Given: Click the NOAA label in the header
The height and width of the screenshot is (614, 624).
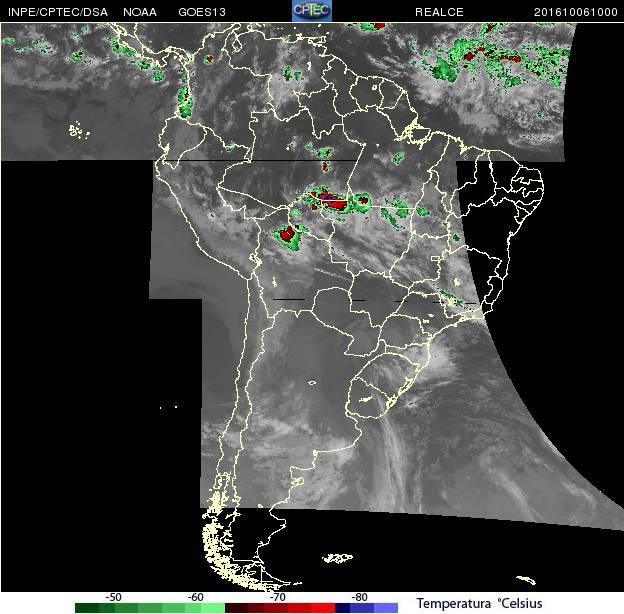Looking at the screenshot, I should [x=140, y=12].
